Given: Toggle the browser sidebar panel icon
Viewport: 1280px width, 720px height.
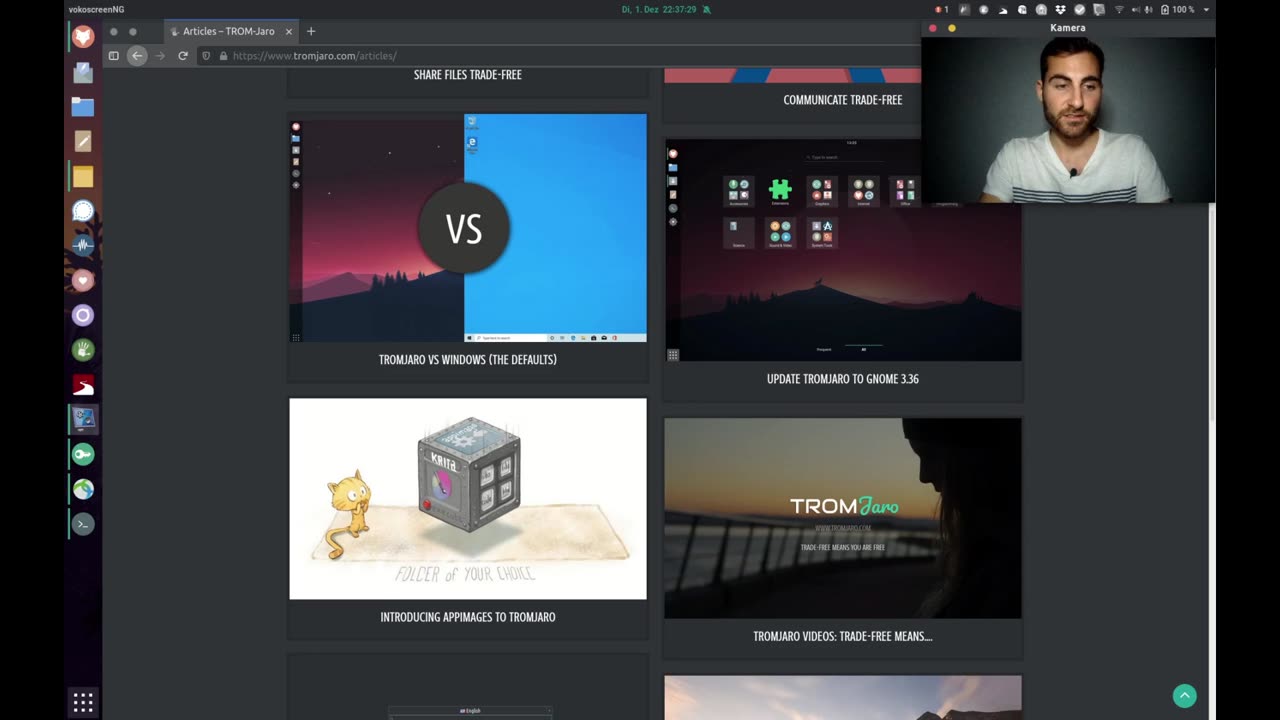Looking at the screenshot, I should coord(113,56).
